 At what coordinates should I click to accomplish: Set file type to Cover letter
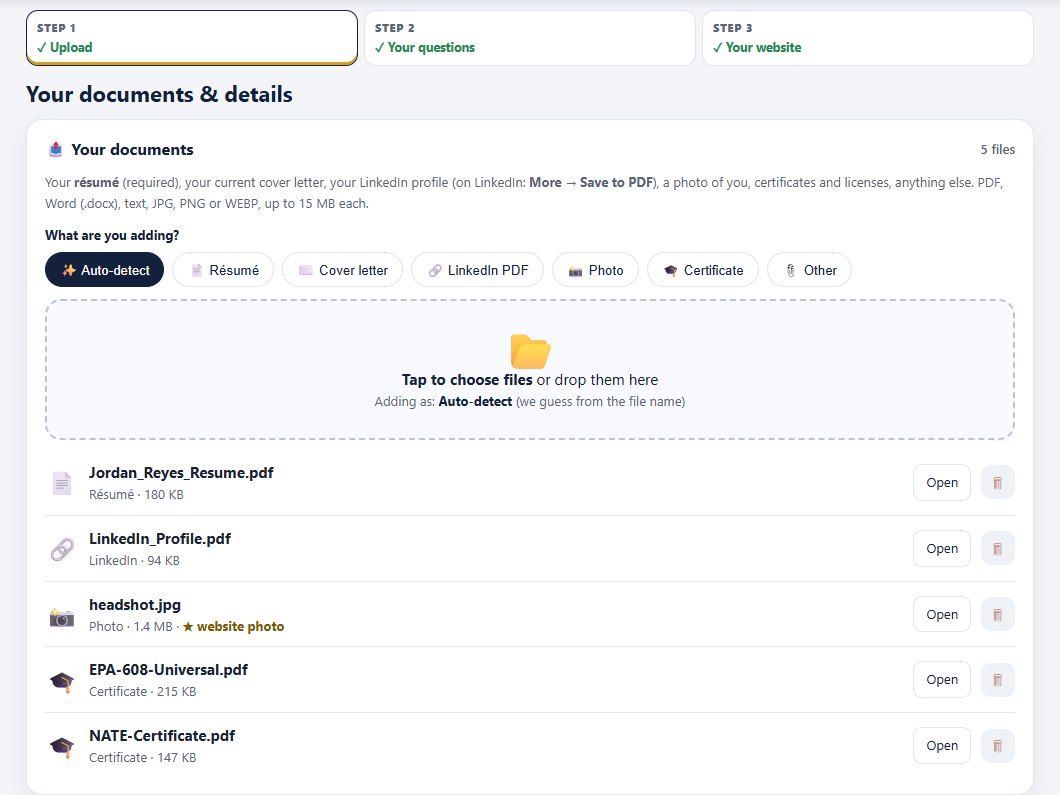point(342,270)
